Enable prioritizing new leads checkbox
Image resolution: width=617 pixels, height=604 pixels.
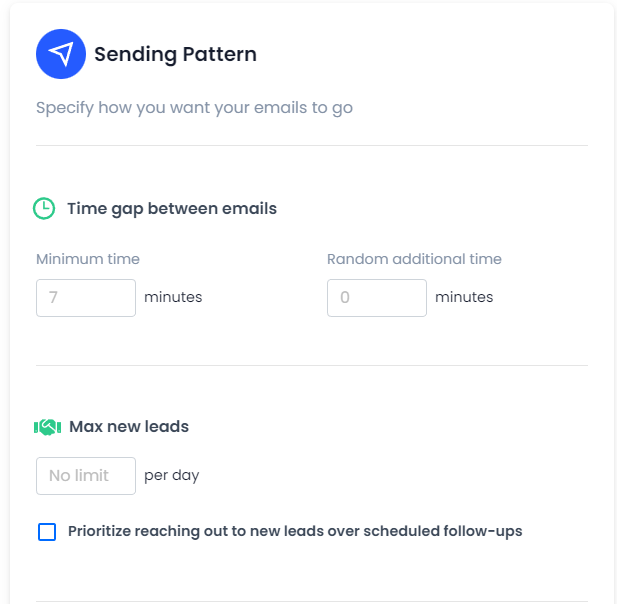point(47,532)
